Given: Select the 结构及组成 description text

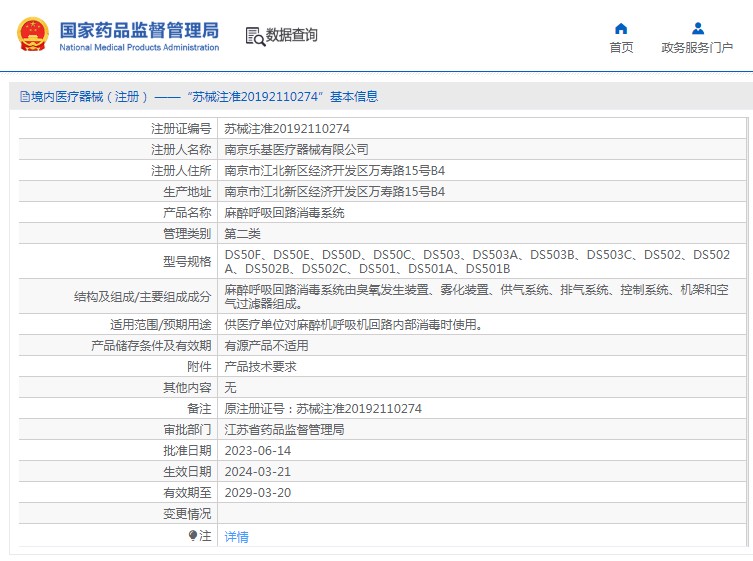Looking at the screenshot, I should coord(476,296).
